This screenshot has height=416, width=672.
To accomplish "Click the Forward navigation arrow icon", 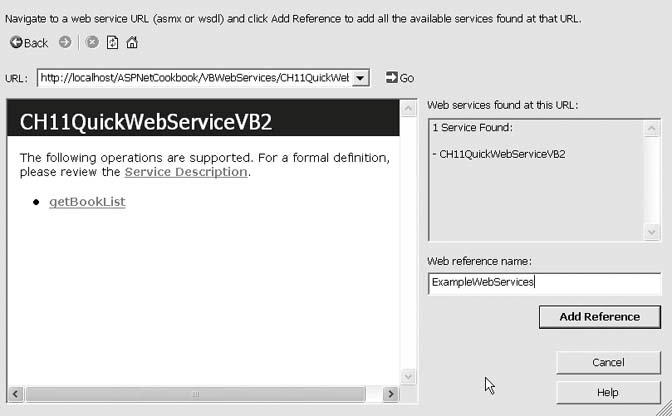I will (65, 42).
